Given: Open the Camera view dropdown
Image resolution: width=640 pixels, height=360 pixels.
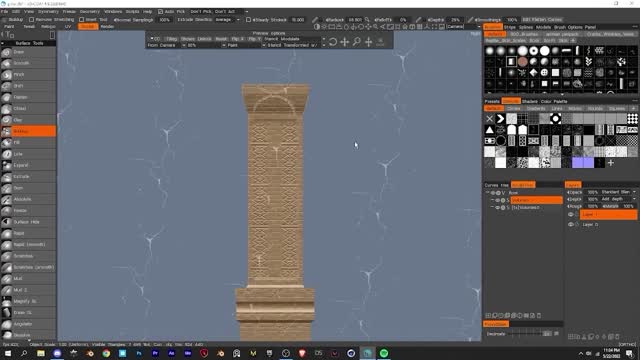Looking at the screenshot, I should (463, 27).
